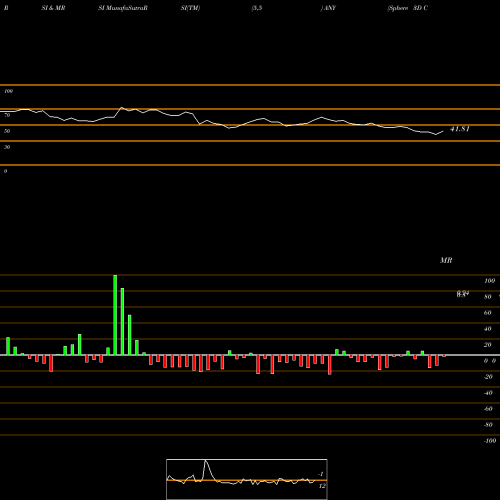This screenshot has height=500, width=500.
Task: Click the MR axis label -20
Action: (x=488, y=377)
